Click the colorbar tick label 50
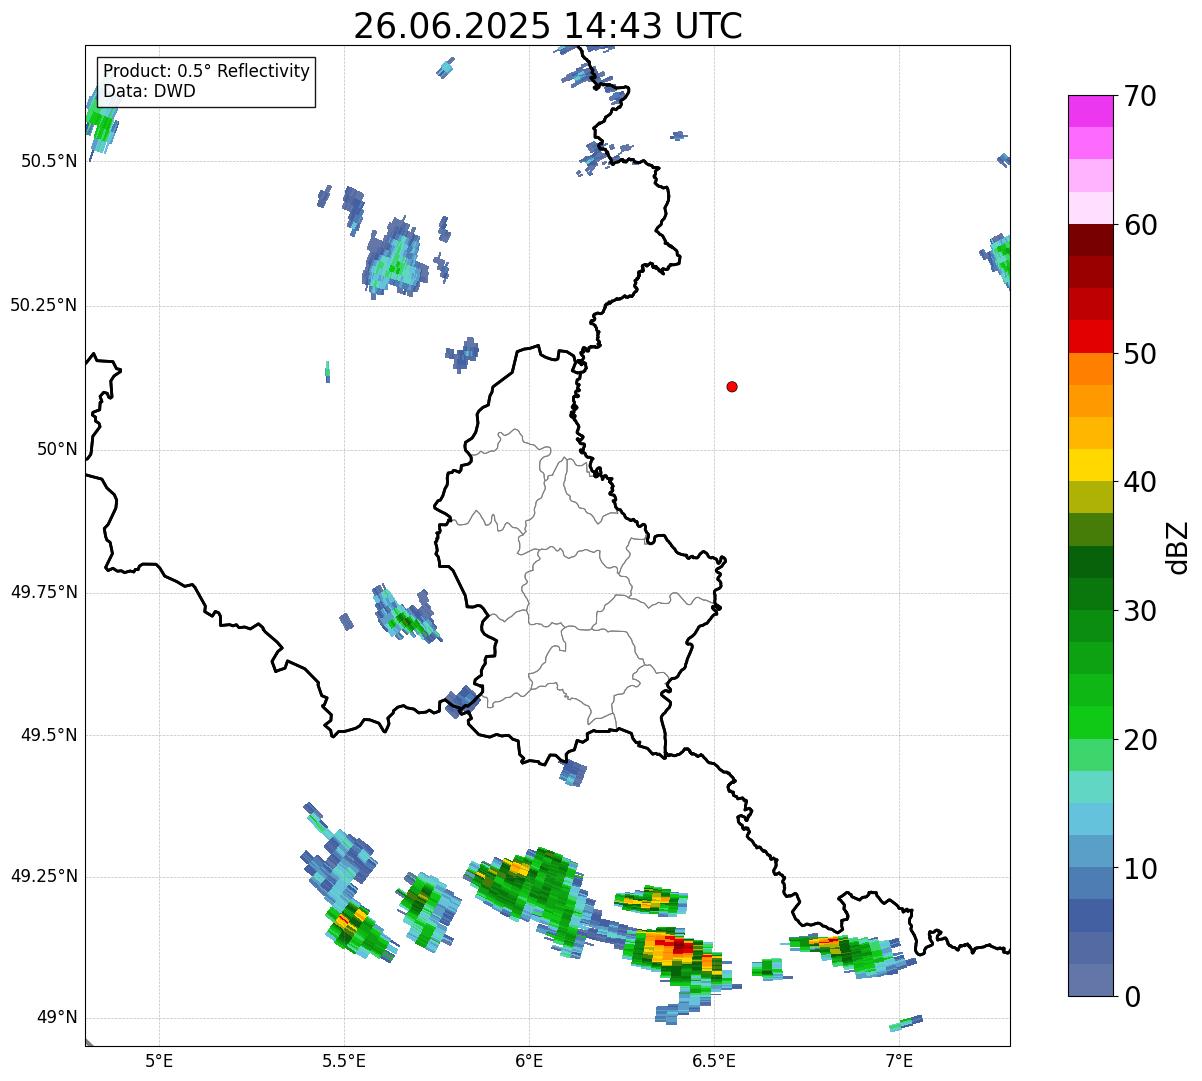This screenshot has width=1202, height=1081. 1140,354
